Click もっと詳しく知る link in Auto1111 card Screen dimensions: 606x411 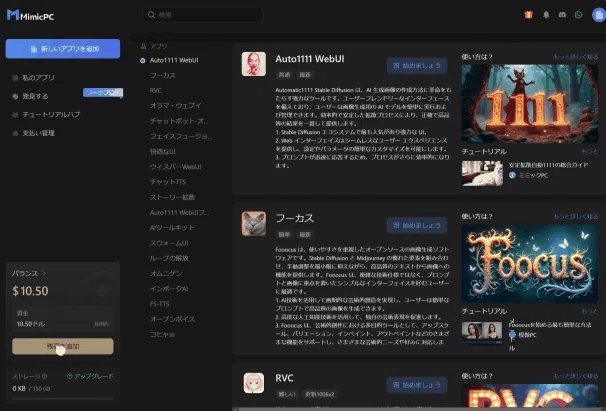[x=576, y=57]
